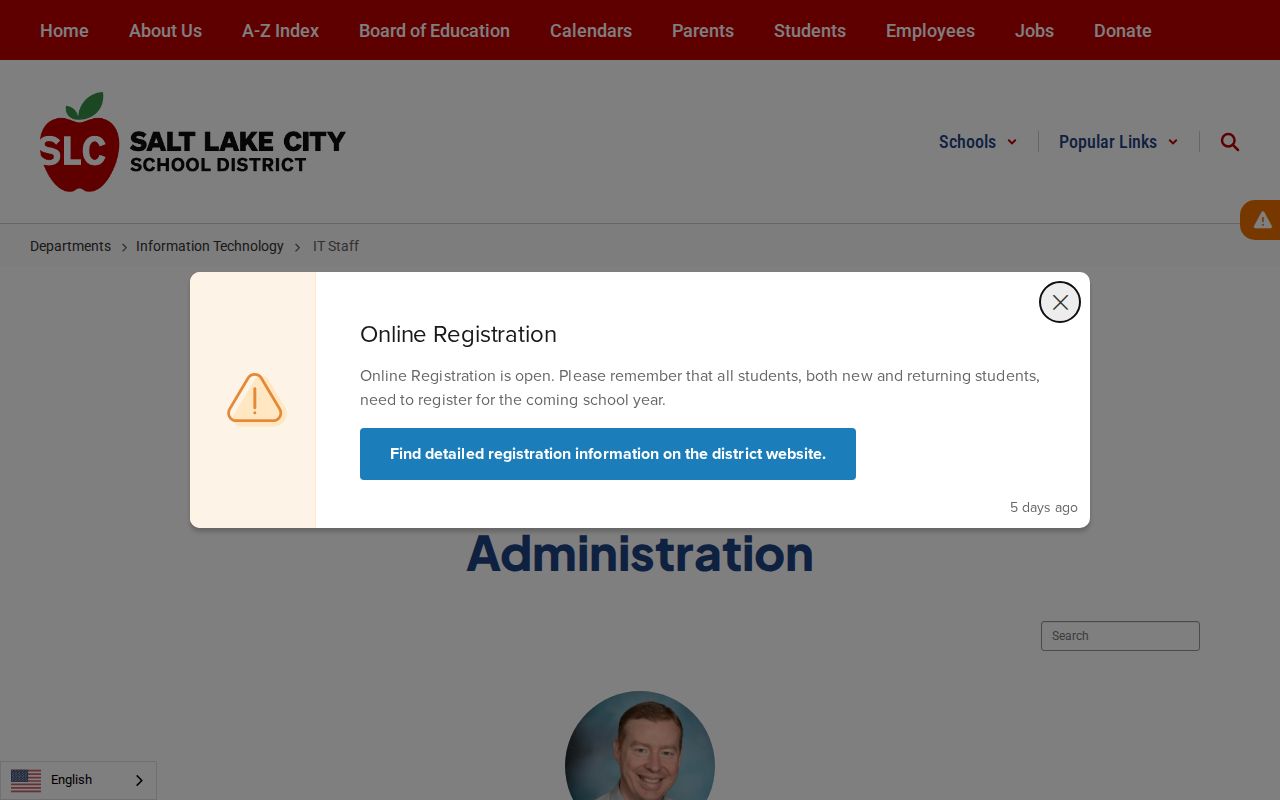Click the '5 days ago' timestamp
The image size is (1280, 800).
(1044, 507)
